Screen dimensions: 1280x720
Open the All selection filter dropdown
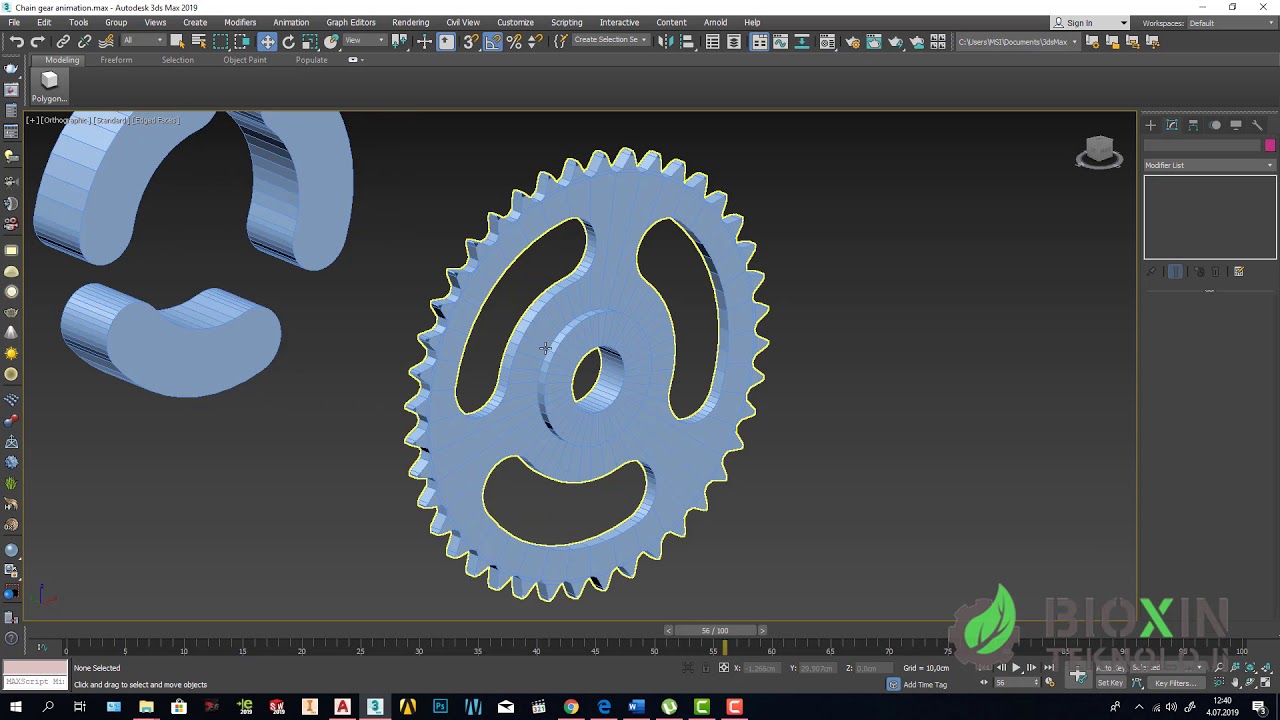coord(142,40)
